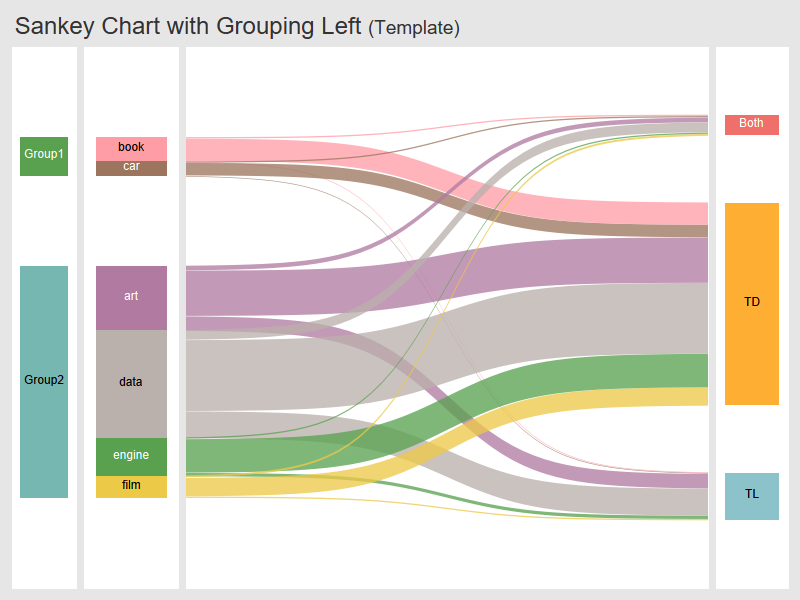Select the Both node on the right

coord(751,124)
